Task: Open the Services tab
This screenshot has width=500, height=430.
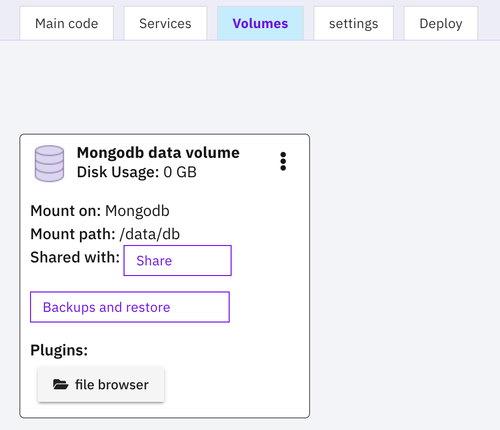Action: pyautogui.click(x=165, y=24)
